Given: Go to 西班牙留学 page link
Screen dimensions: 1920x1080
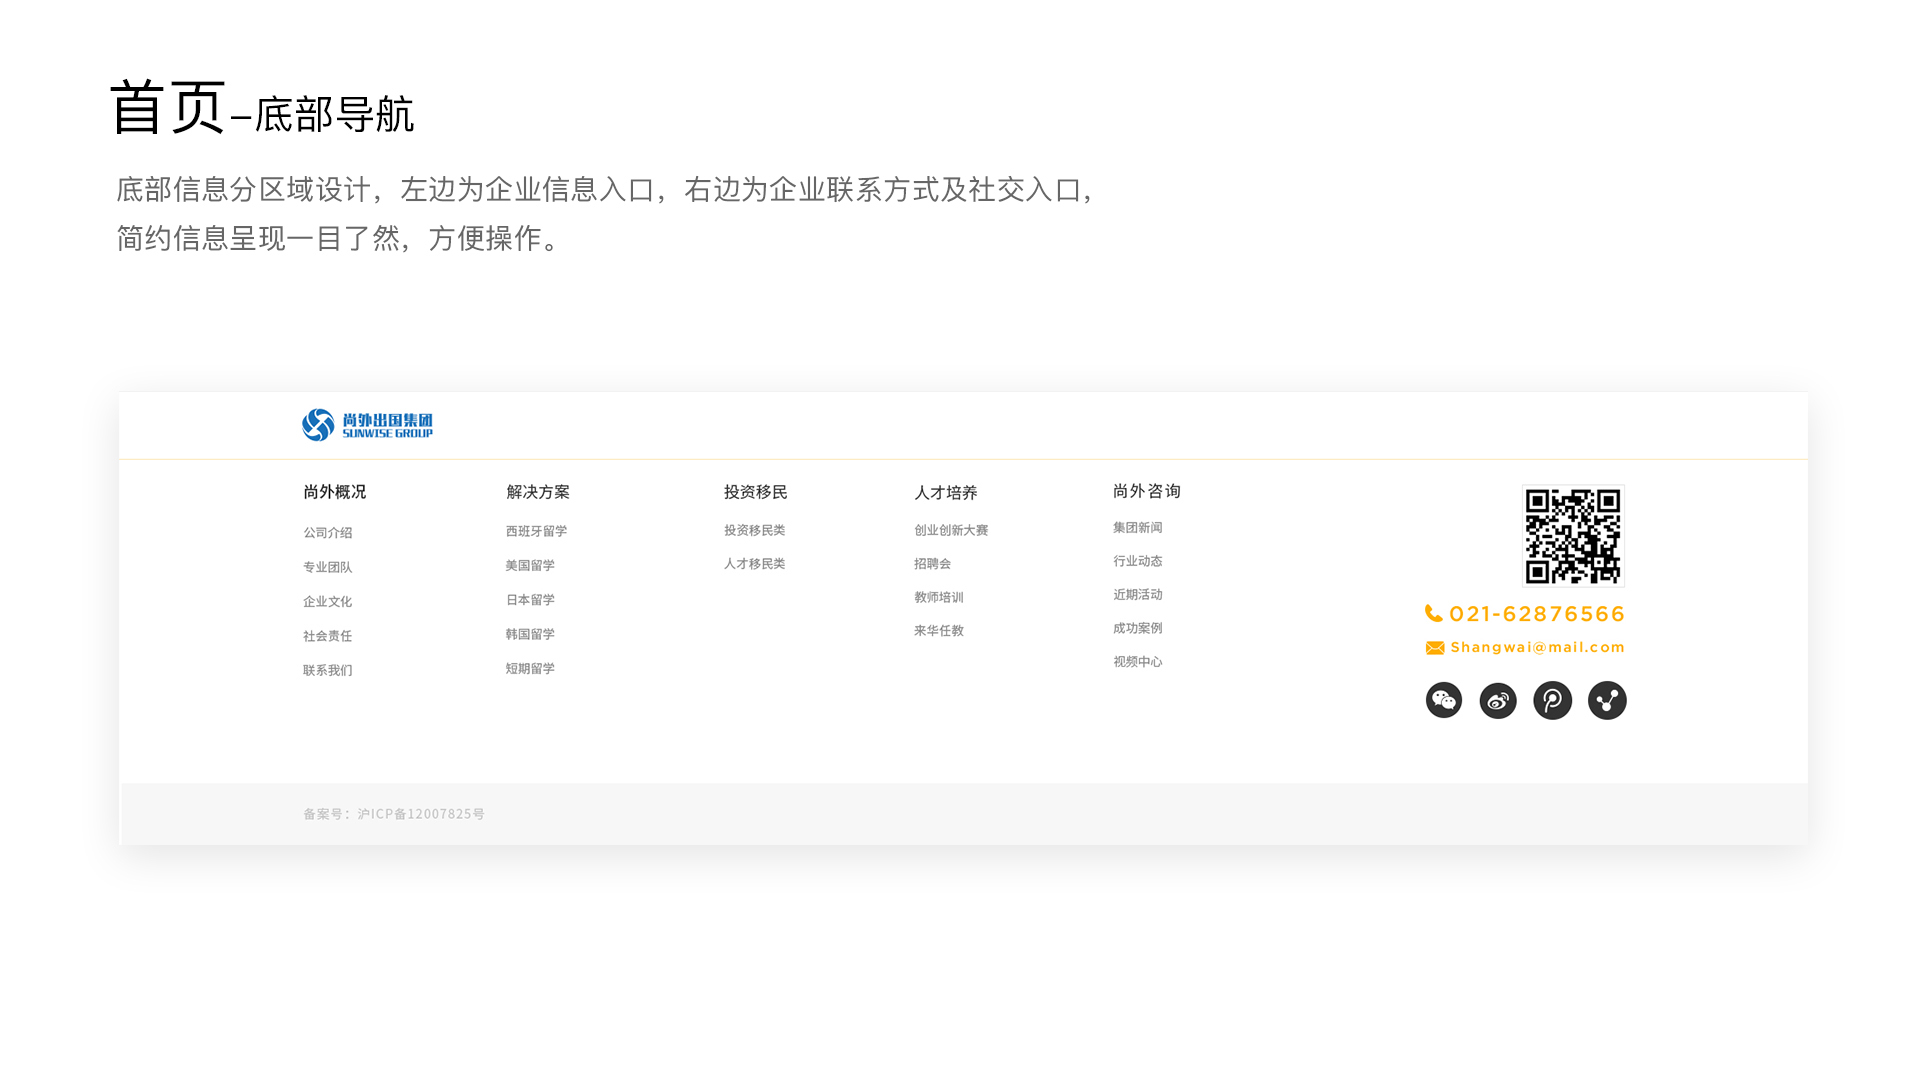Looking at the screenshot, I should pos(536,531).
